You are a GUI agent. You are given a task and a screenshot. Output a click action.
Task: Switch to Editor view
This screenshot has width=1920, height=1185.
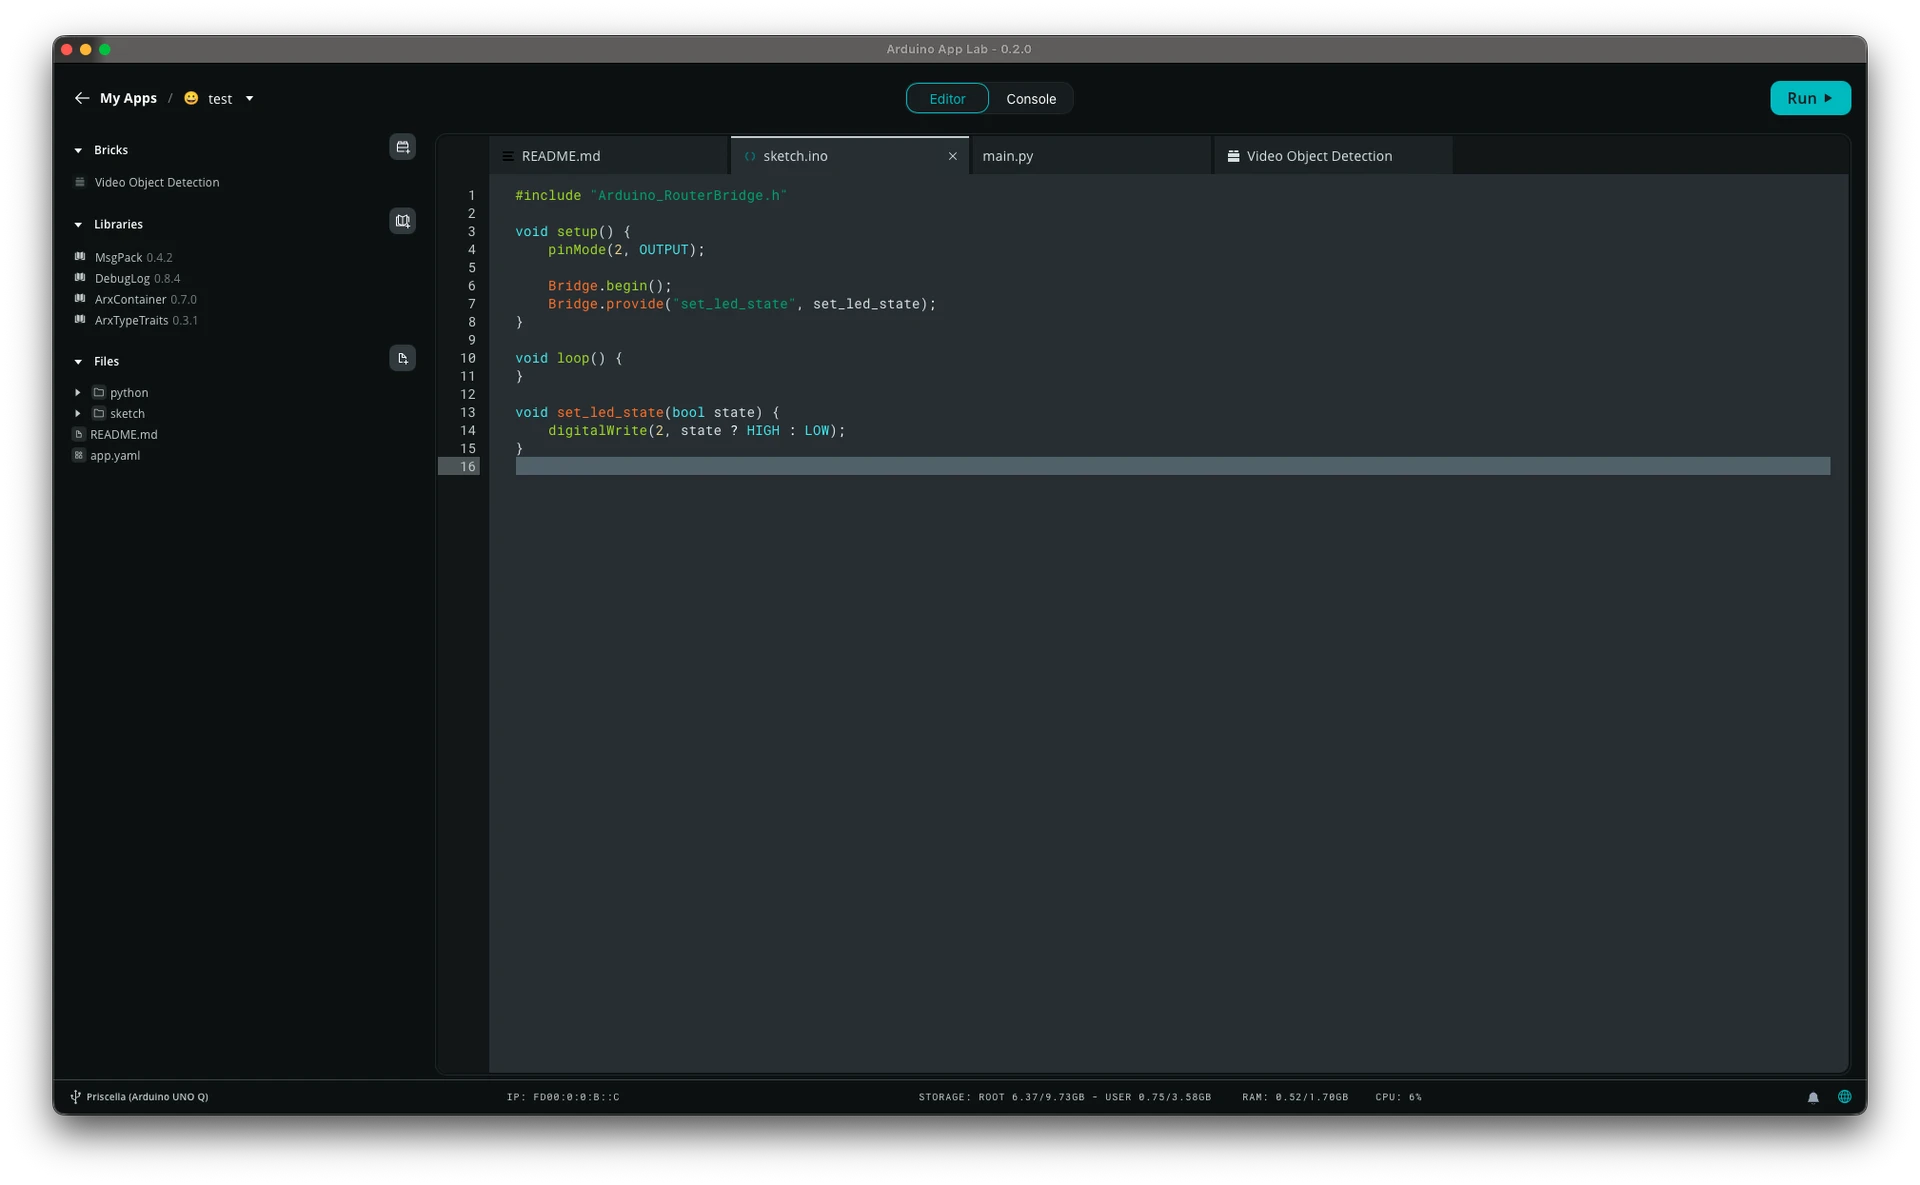(x=946, y=99)
